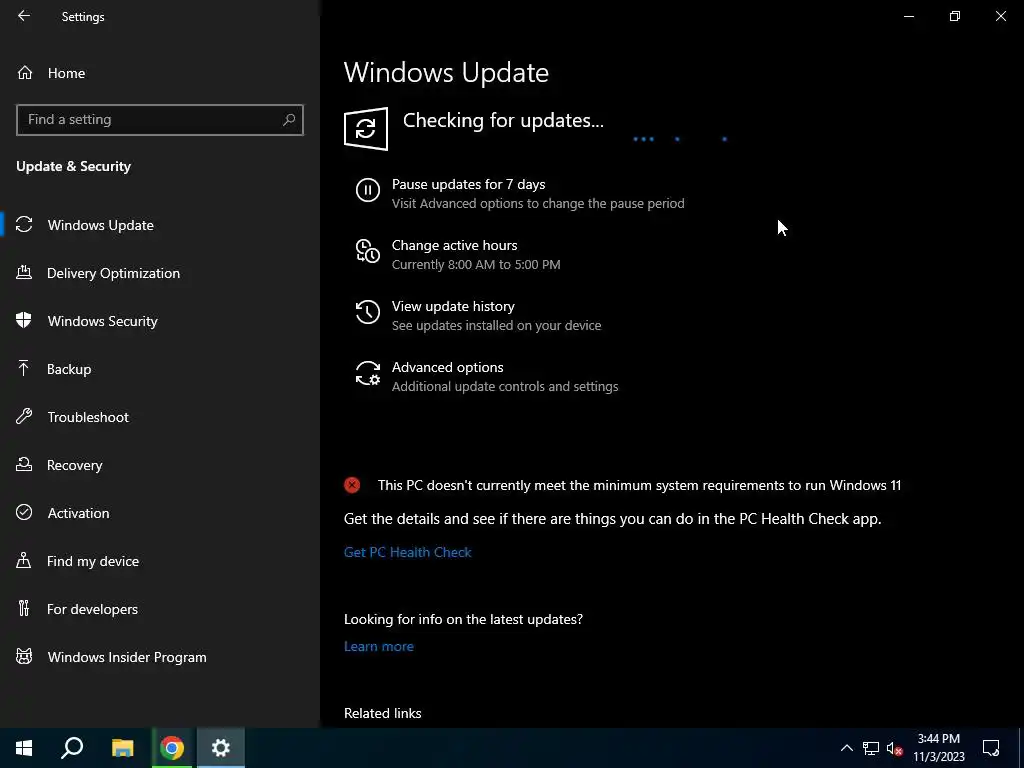Open Delivery Optimization page
The image size is (1024, 768).
(160, 273)
